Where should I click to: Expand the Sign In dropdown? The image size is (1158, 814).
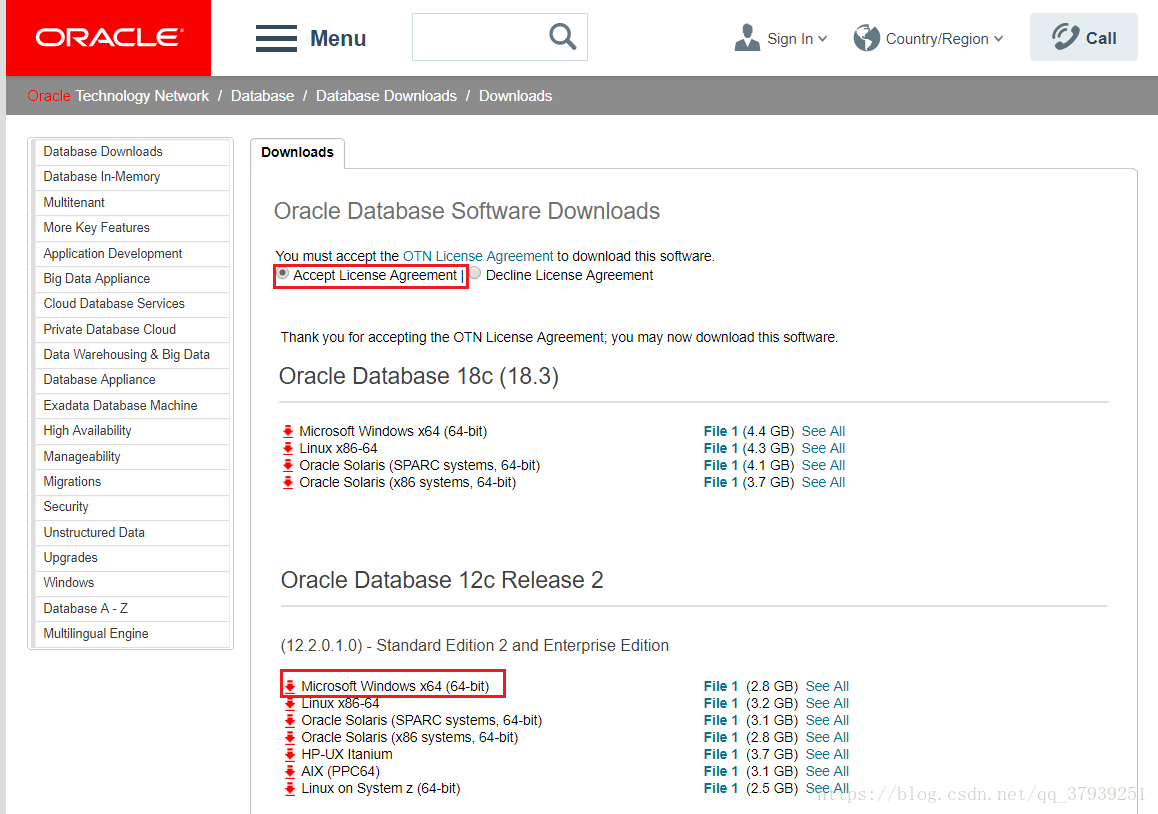click(823, 38)
